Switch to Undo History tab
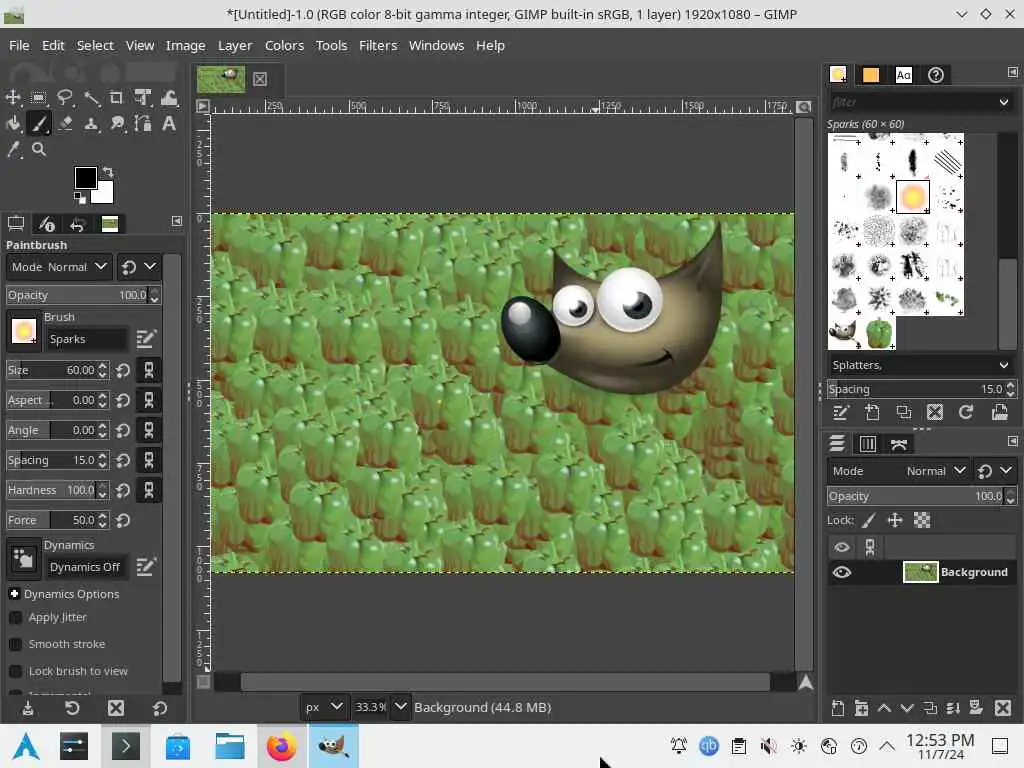 (78, 225)
